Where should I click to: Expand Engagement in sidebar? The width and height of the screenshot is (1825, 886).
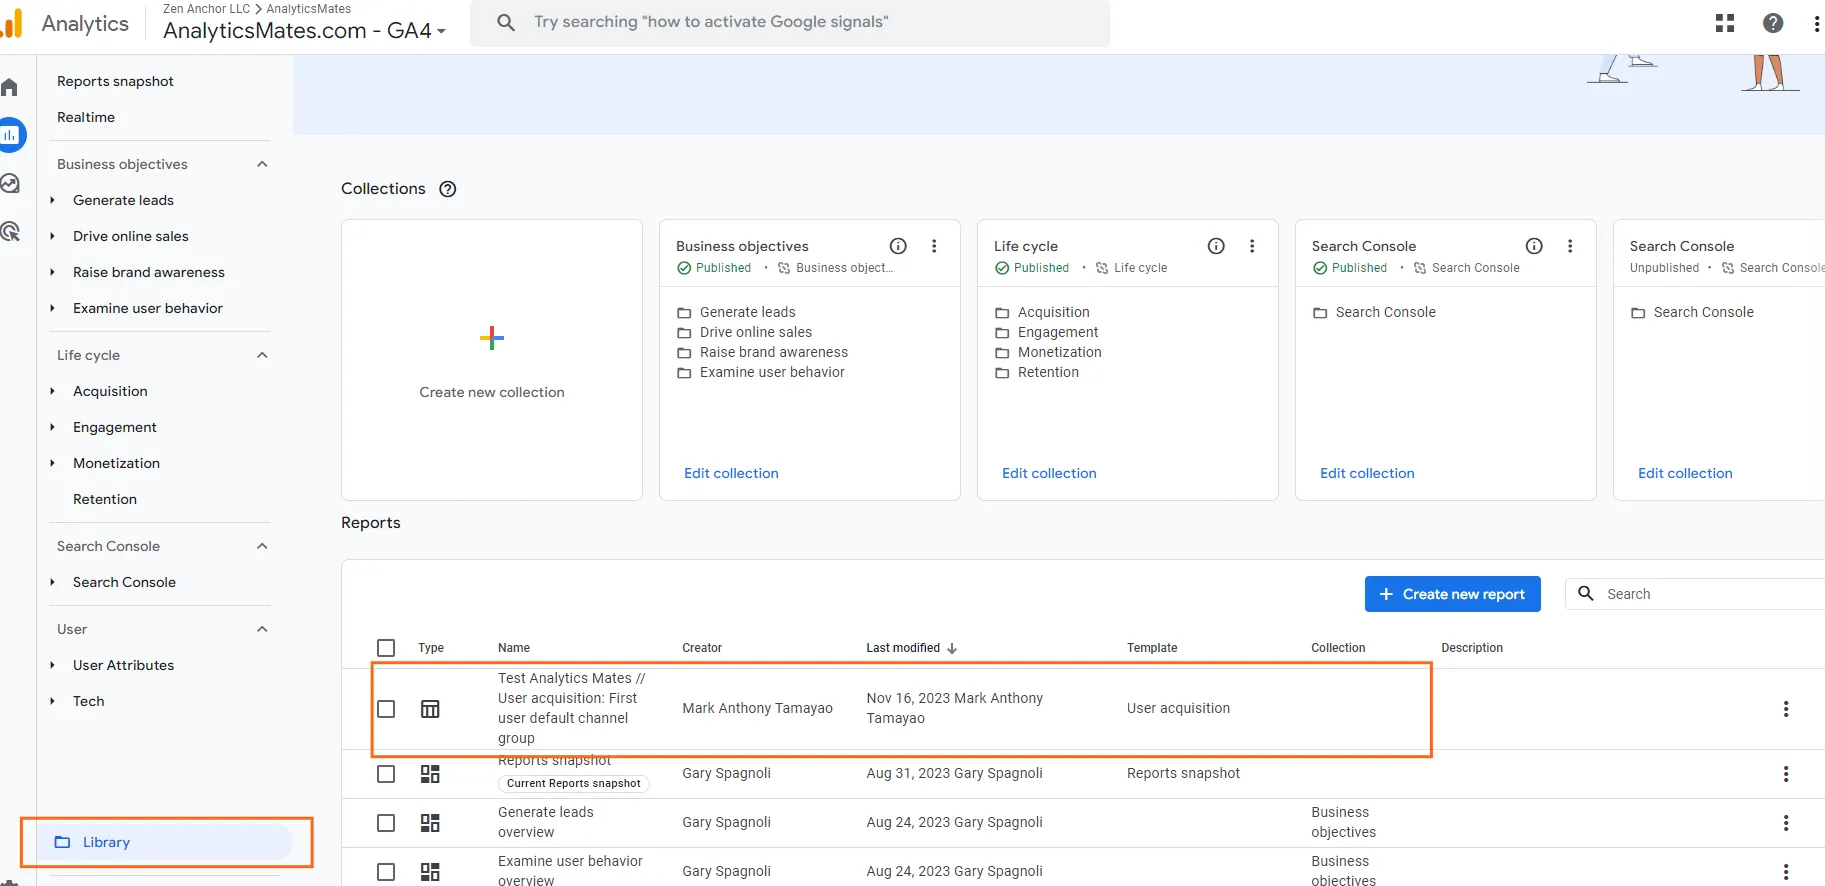point(52,427)
